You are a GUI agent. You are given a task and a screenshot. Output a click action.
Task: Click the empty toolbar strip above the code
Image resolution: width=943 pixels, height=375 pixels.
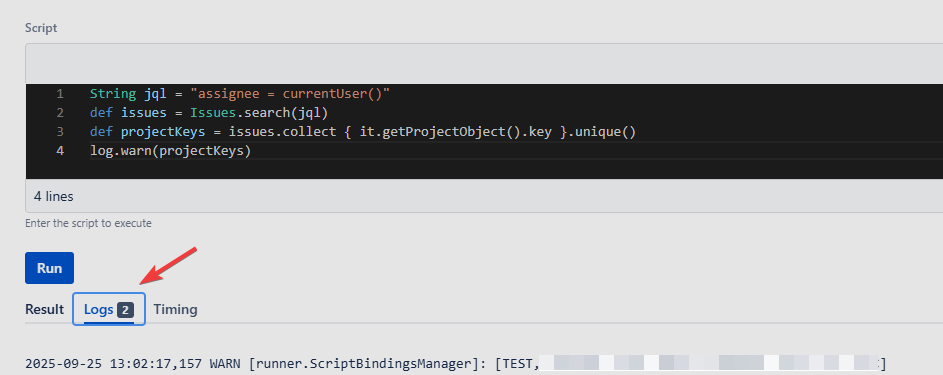click(x=484, y=63)
